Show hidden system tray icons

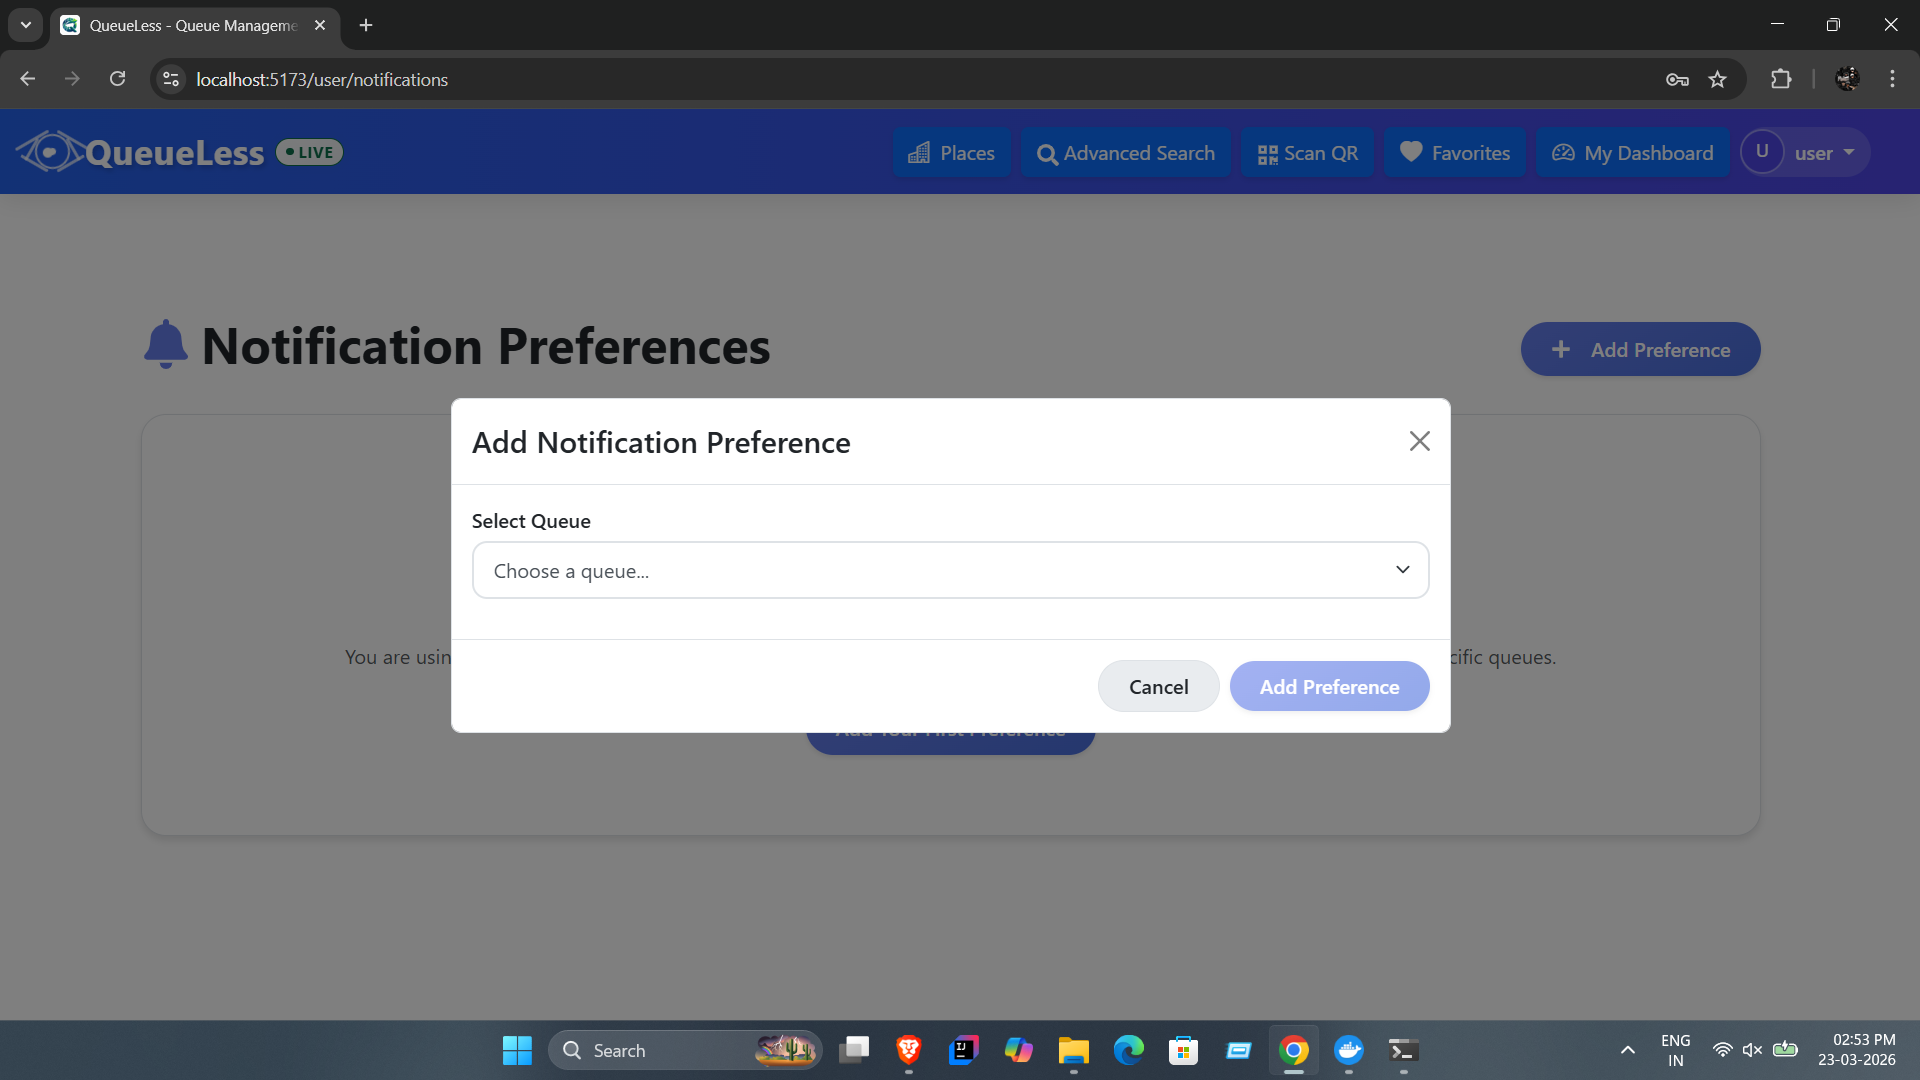pyautogui.click(x=1628, y=1050)
